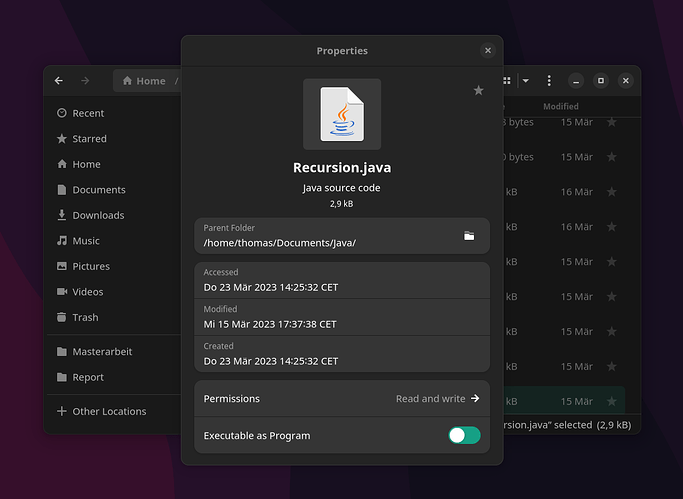The width and height of the screenshot is (683, 499).
Task: Open Downloads in the sidebar
Action: point(113,215)
